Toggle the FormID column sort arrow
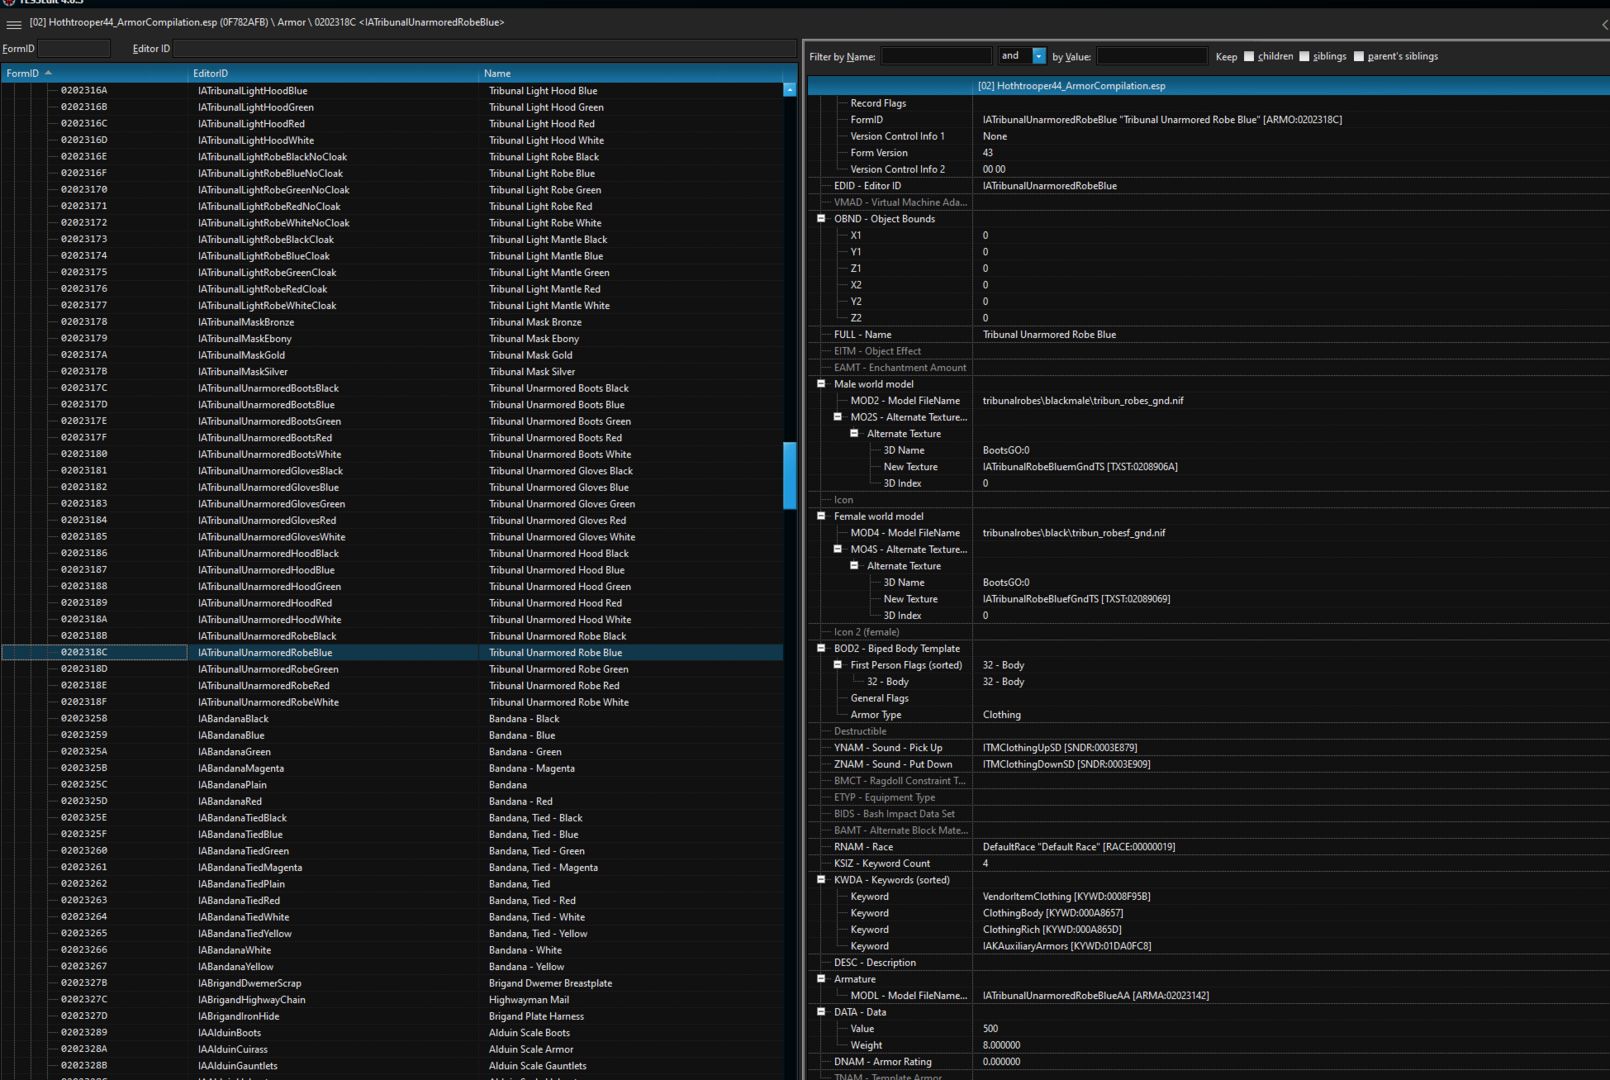The width and height of the screenshot is (1610, 1080). click(x=48, y=73)
